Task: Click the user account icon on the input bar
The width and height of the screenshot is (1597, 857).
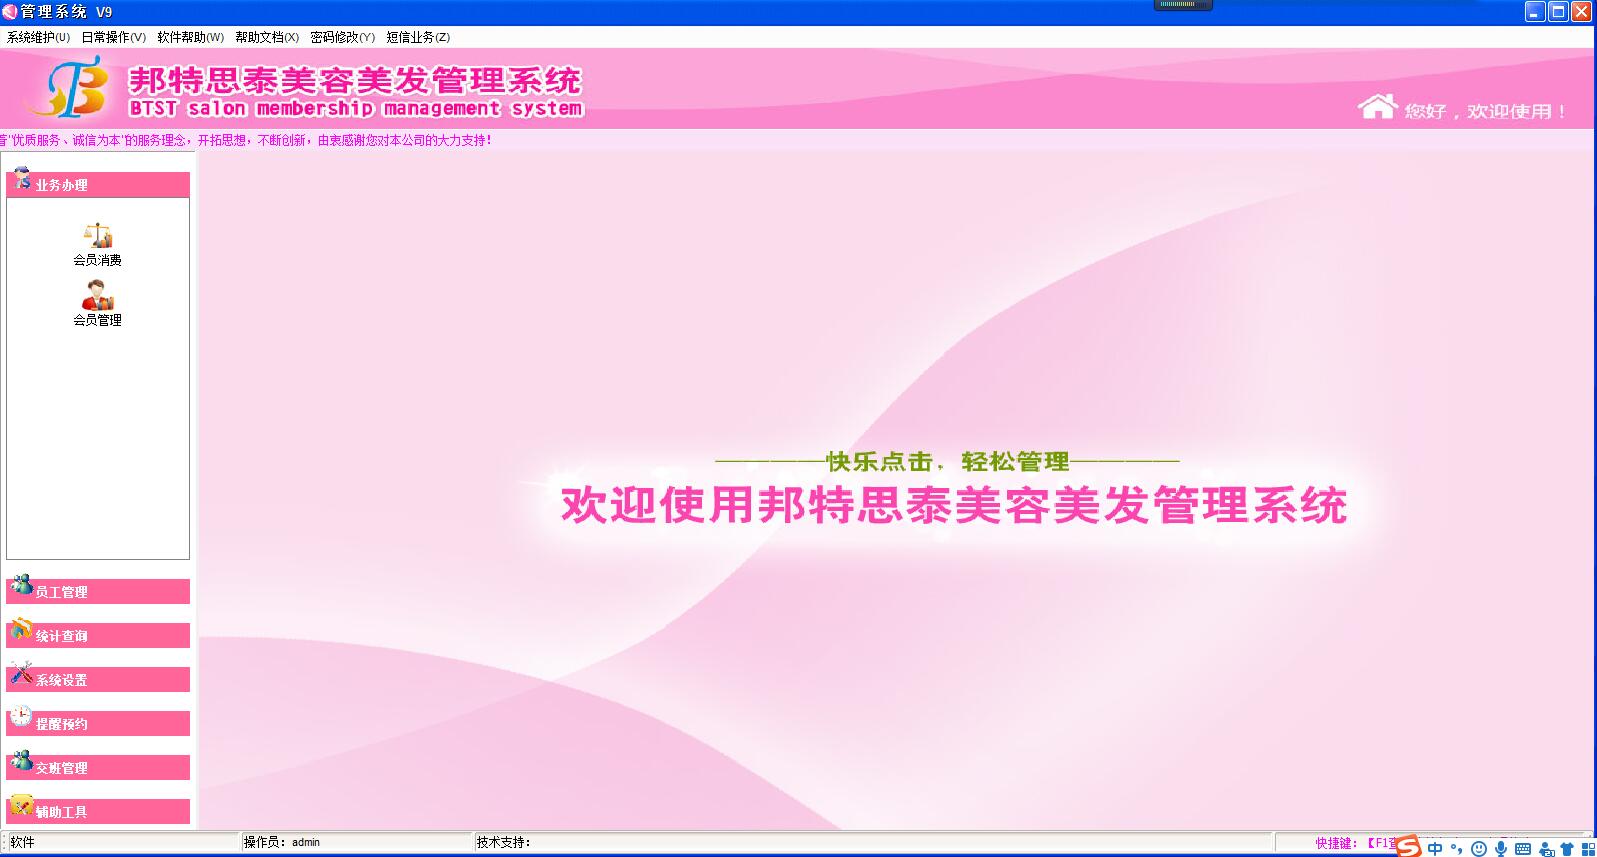Action: click(x=1546, y=850)
